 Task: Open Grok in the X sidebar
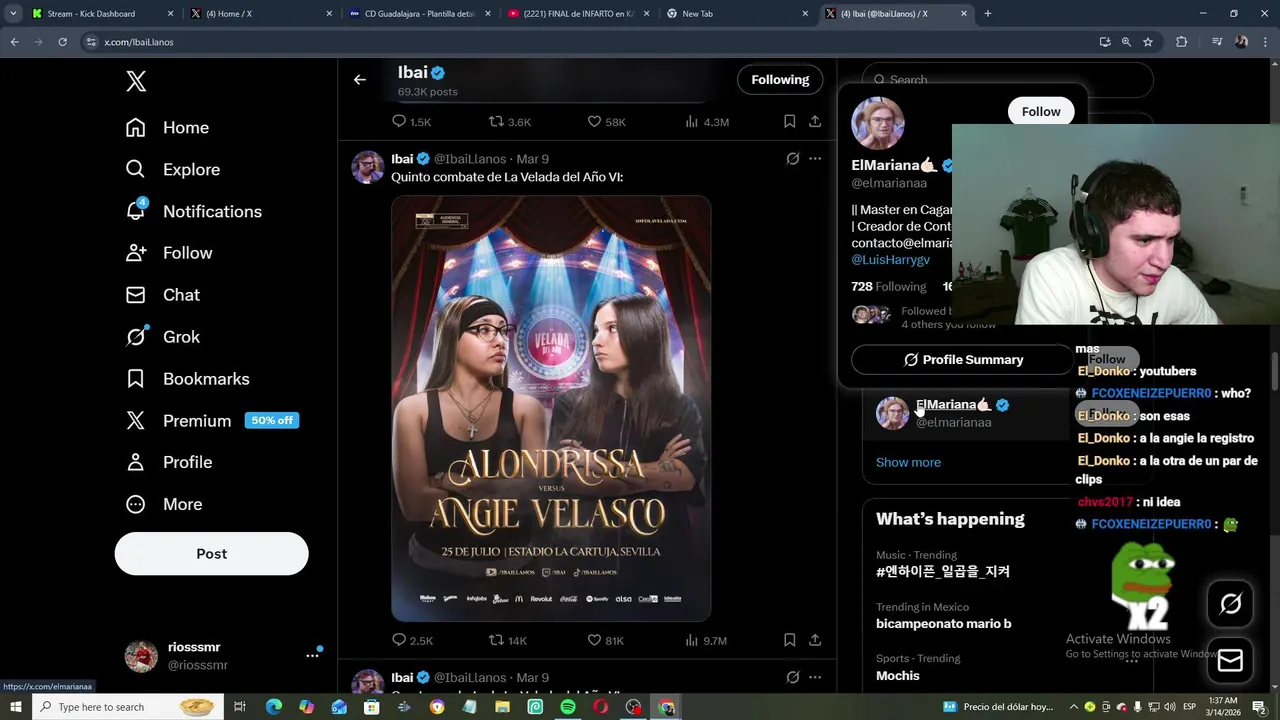click(162, 337)
